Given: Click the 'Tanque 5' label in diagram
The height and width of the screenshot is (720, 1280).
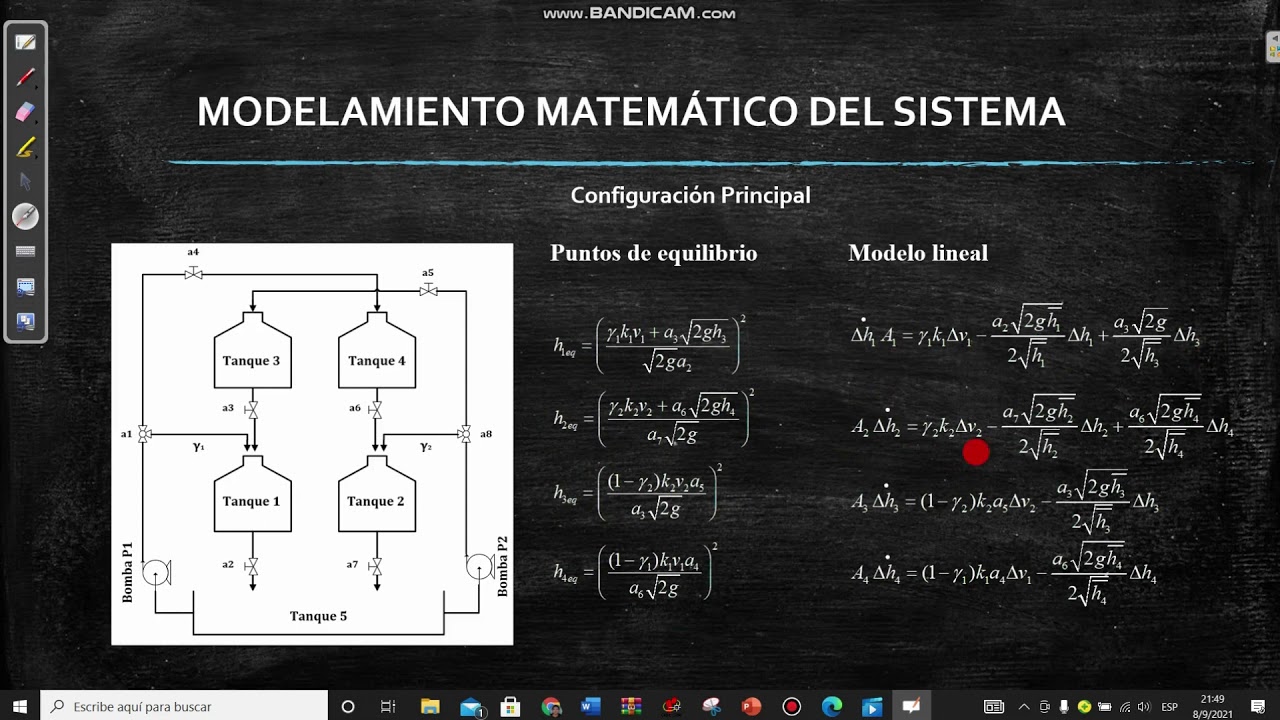Looking at the screenshot, I should (318, 616).
